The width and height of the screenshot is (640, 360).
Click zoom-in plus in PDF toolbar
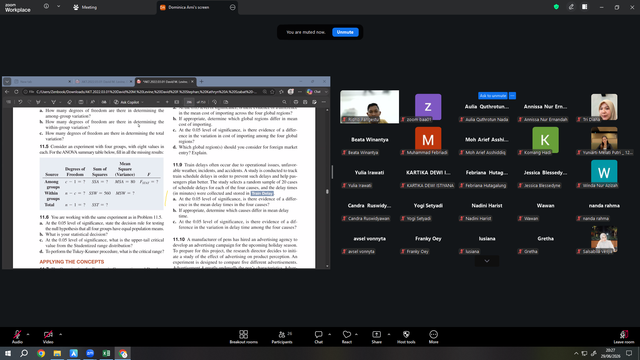pos(167,102)
